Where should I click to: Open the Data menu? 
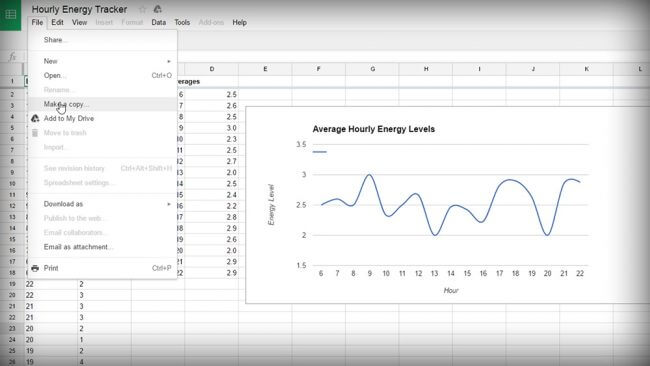click(x=158, y=22)
